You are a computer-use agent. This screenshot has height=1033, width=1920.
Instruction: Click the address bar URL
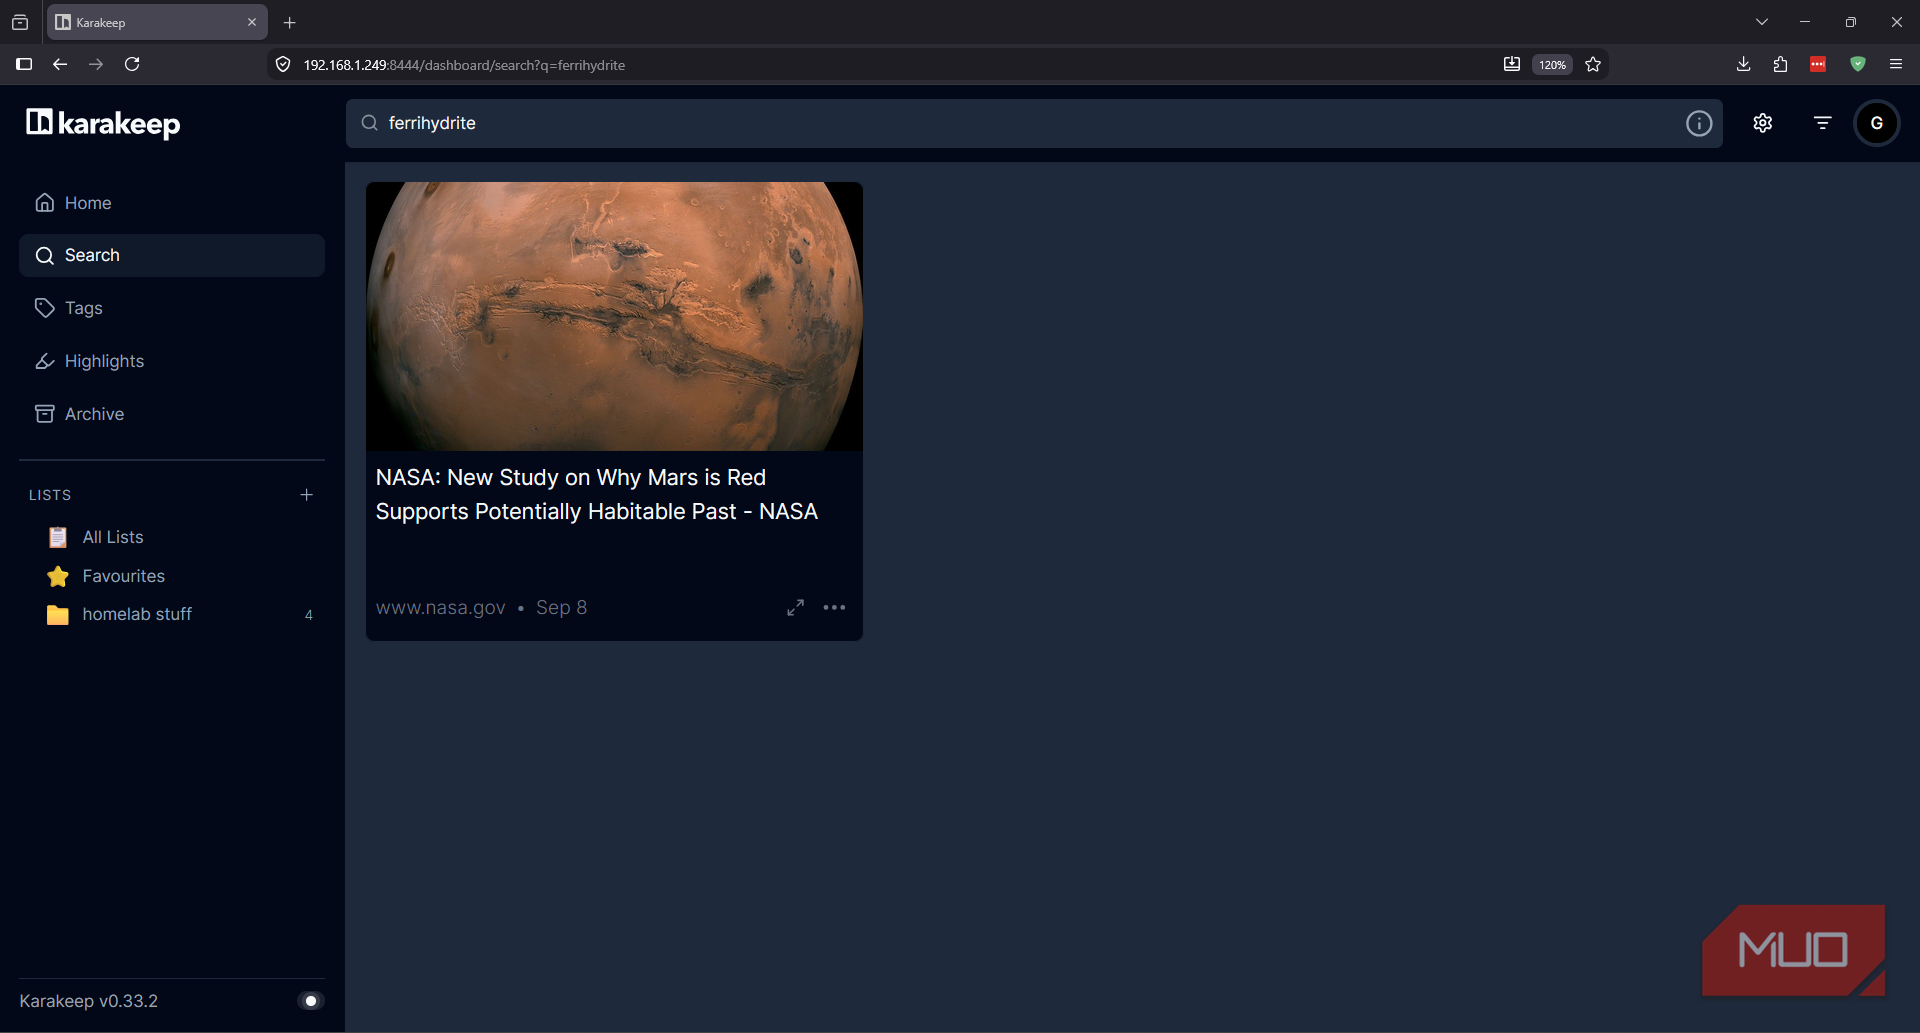(464, 65)
